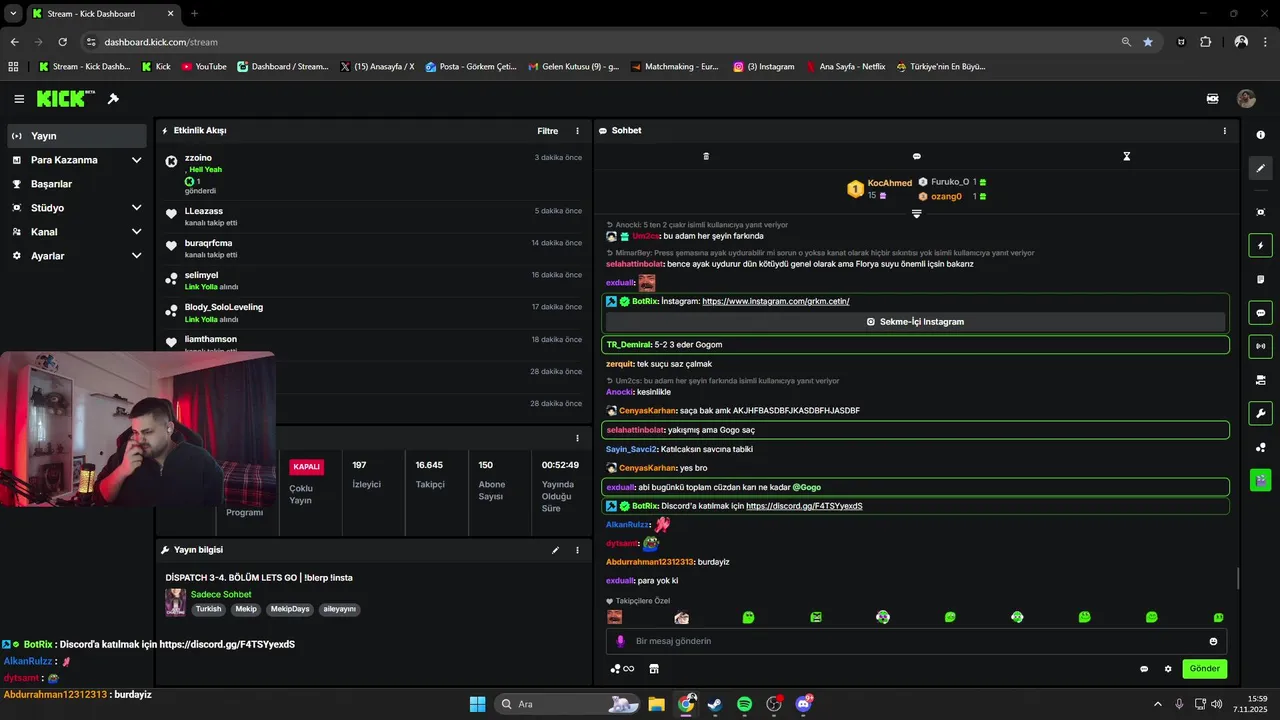Click the three-dots points icon in right sidebar

pyautogui.click(x=1260, y=447)
